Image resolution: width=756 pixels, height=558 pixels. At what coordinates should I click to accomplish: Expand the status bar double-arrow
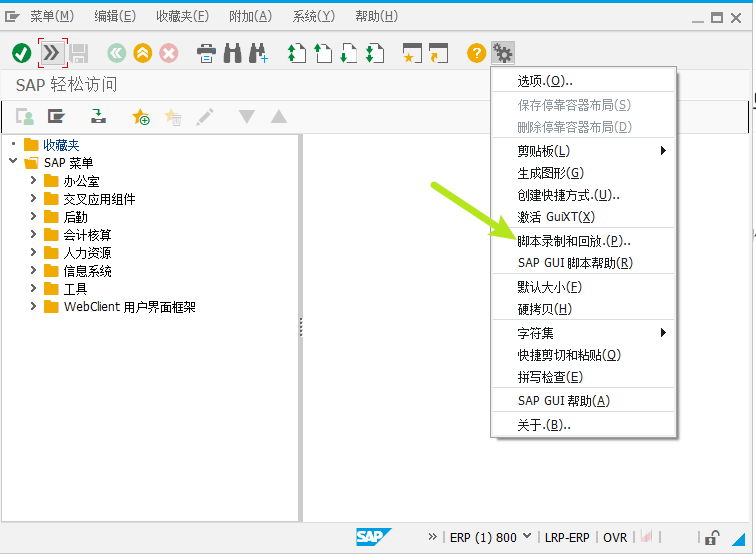click(432, 537)
